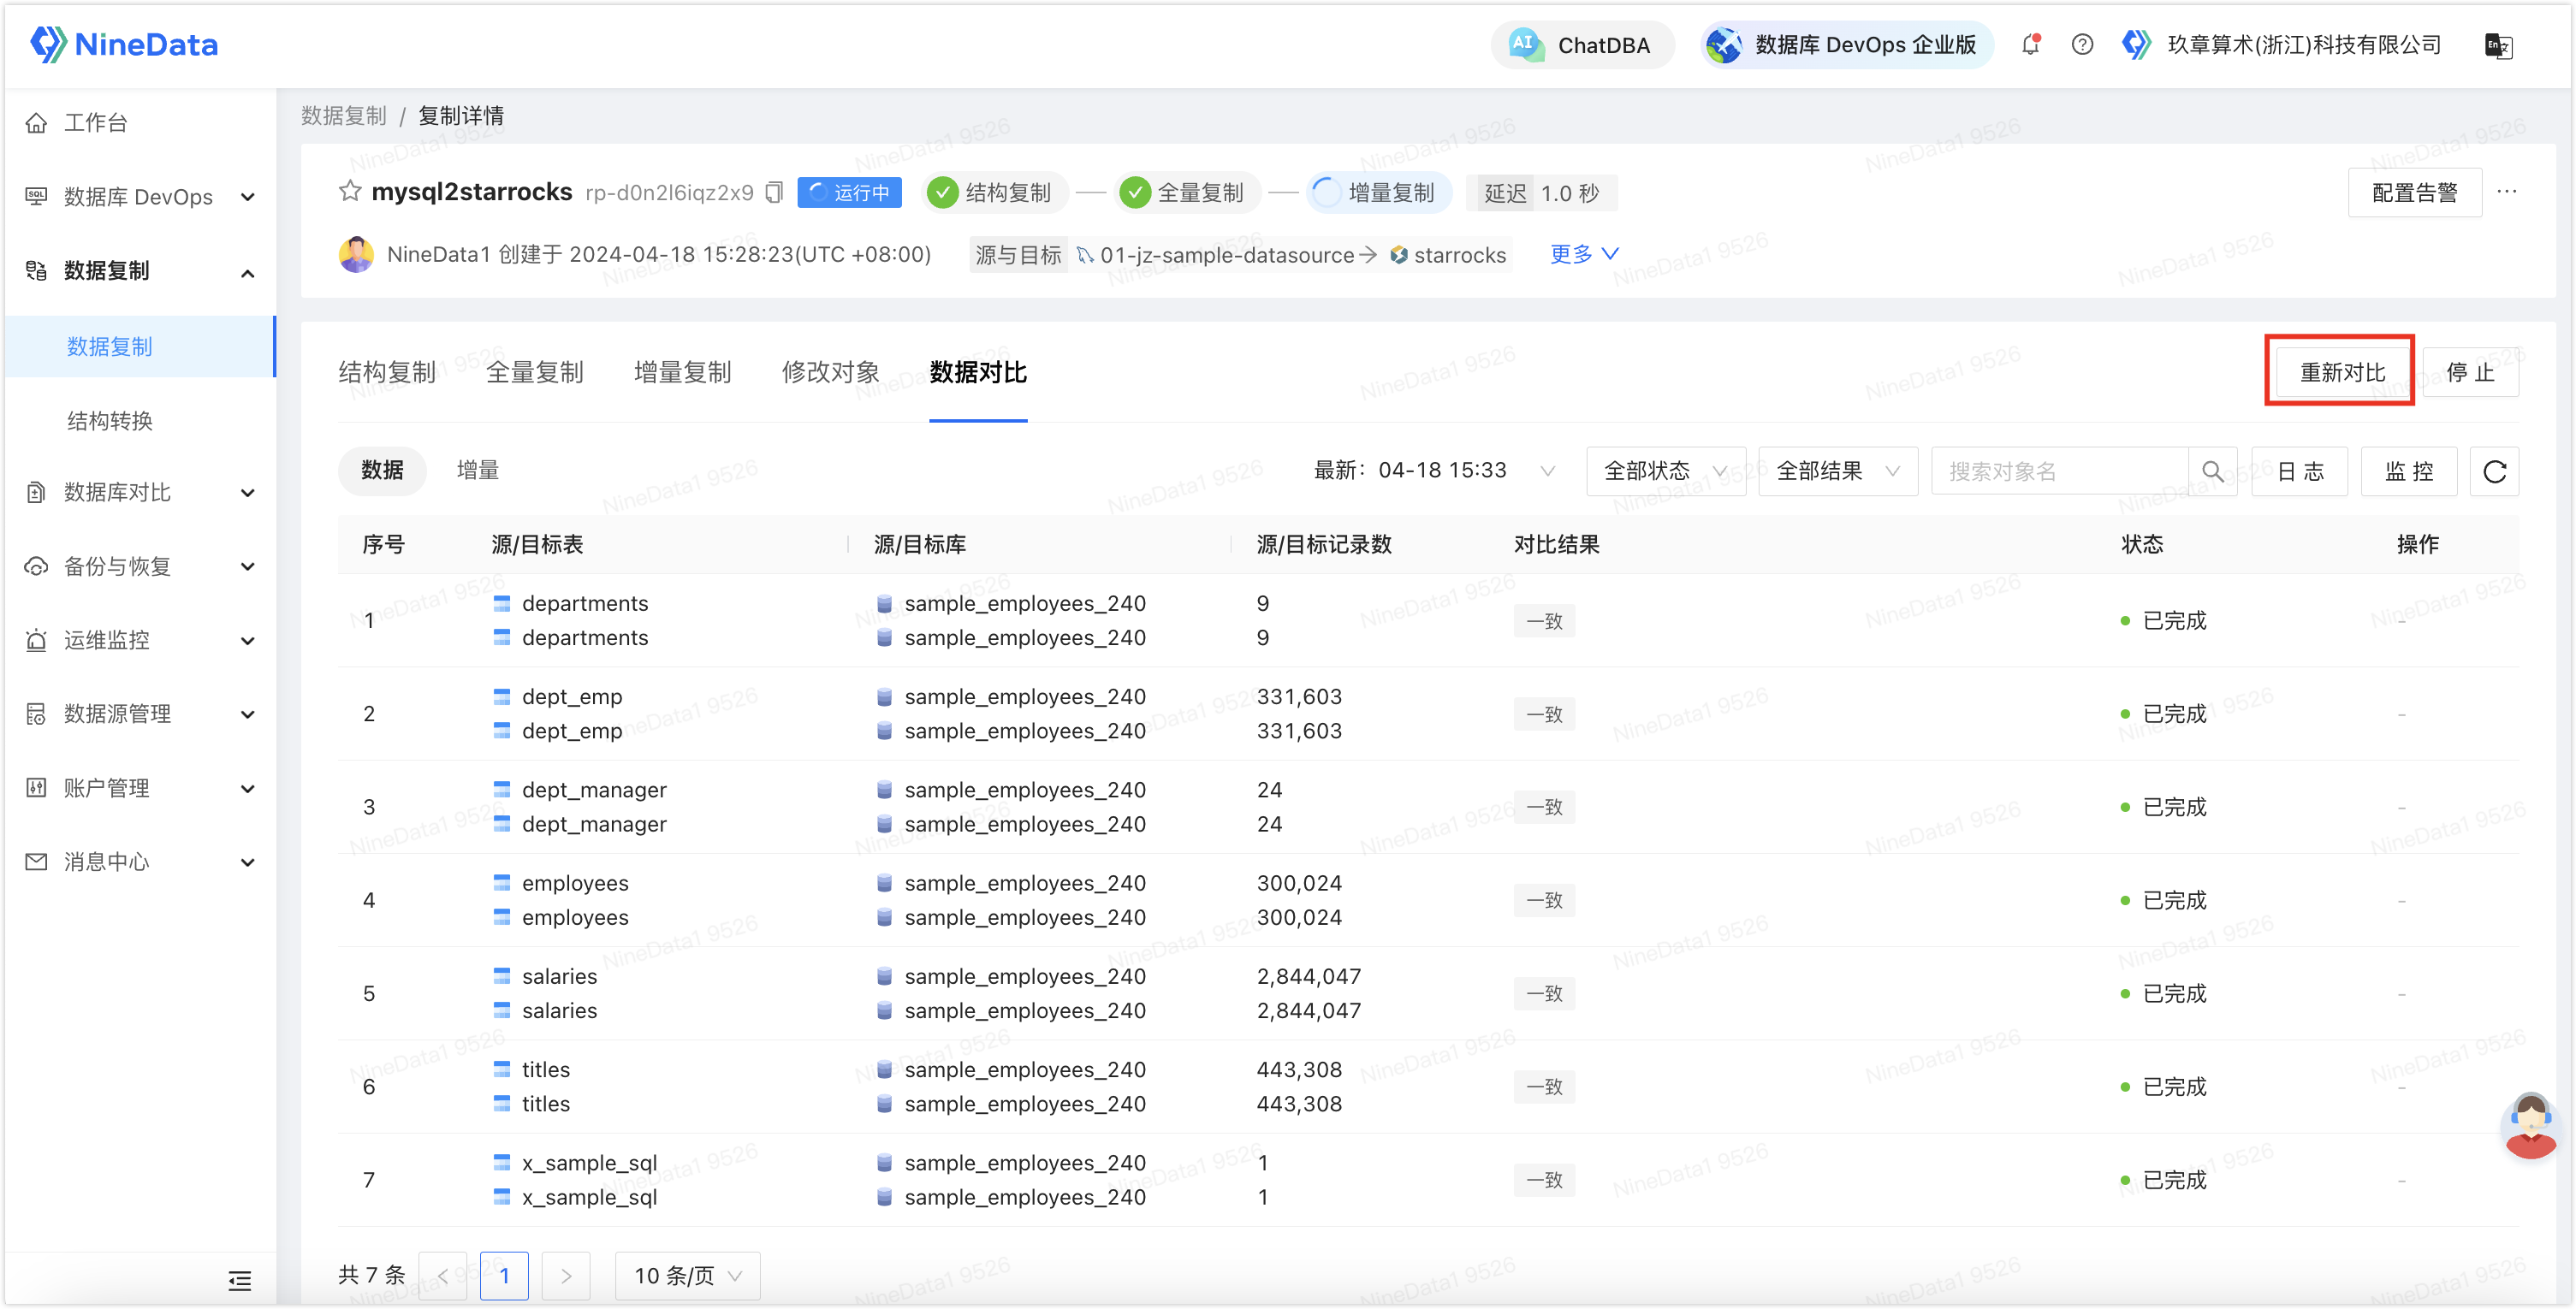Click the search magnifier icon
2576x1309 pixels.
[x=2213, y=470]
